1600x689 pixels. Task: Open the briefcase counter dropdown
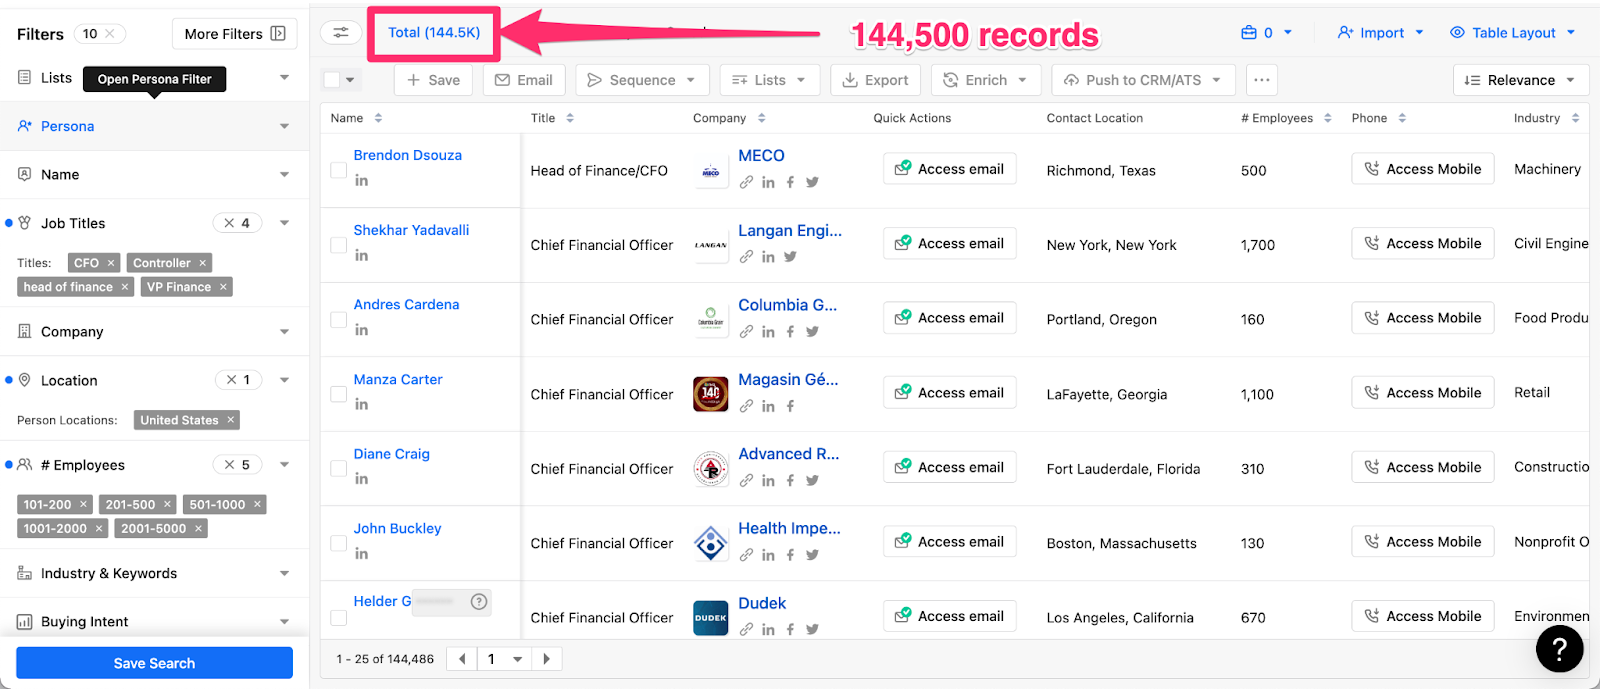[1266, 33]
